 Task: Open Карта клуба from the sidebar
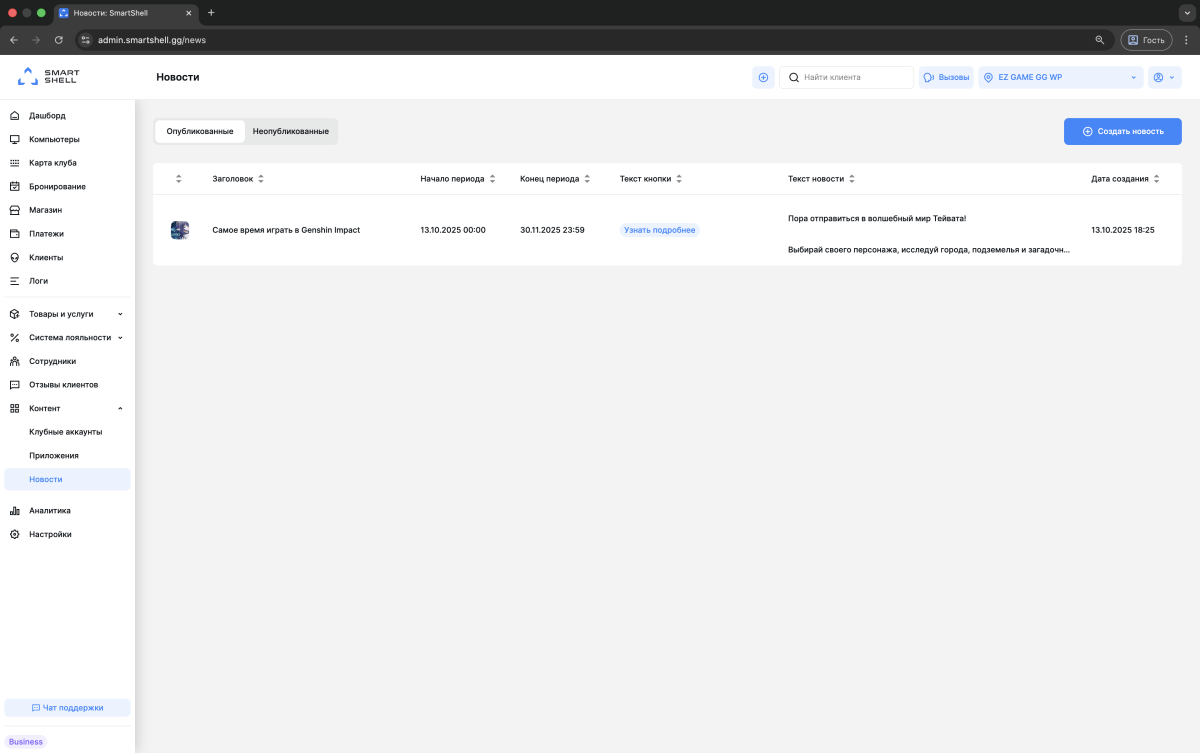[52, 163]
